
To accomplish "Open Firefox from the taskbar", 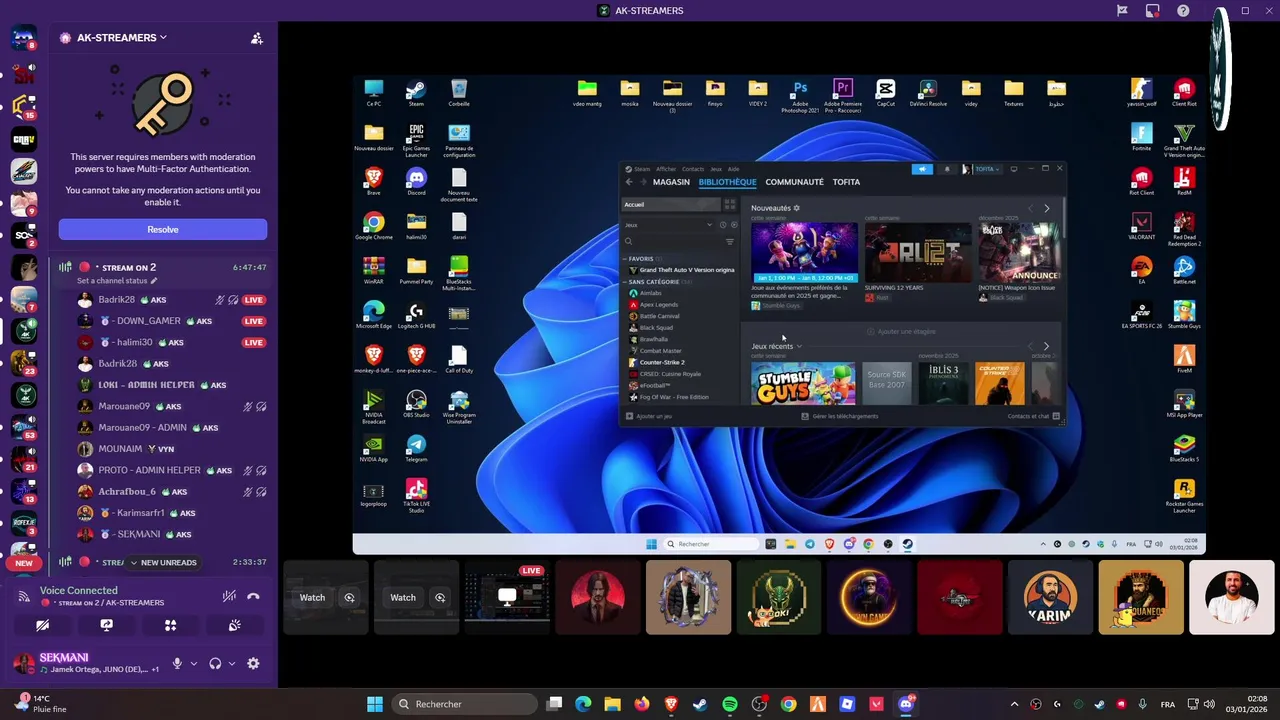I will click(x=642, y=704).
